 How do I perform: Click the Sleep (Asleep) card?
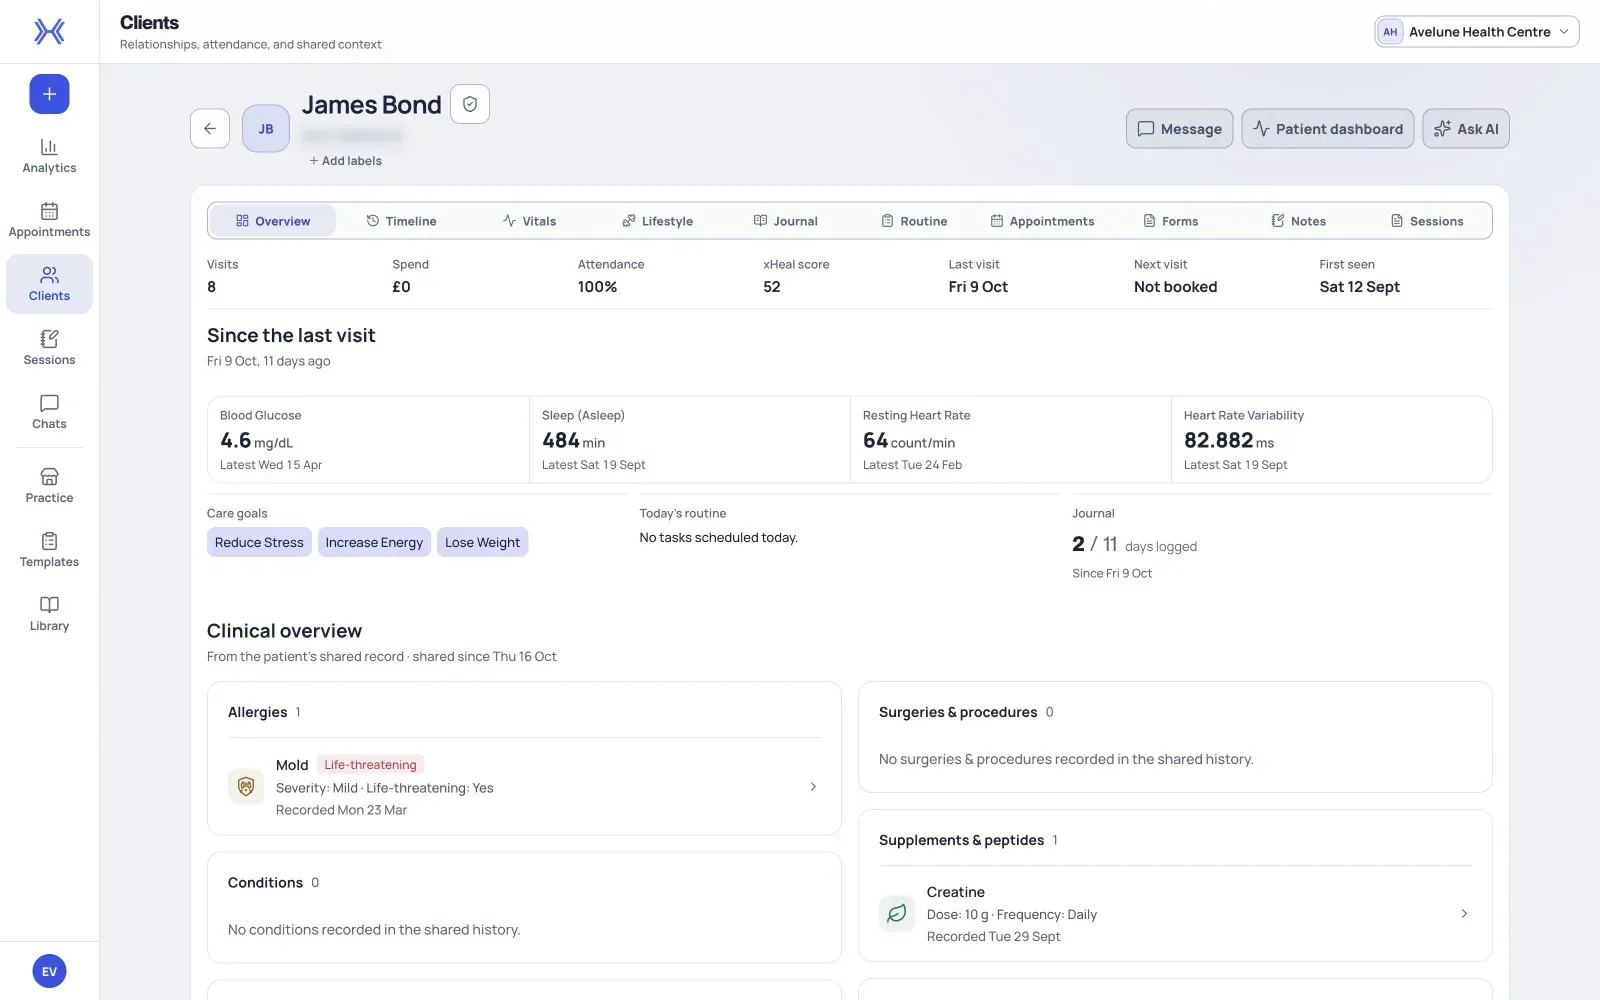(690, 440)
